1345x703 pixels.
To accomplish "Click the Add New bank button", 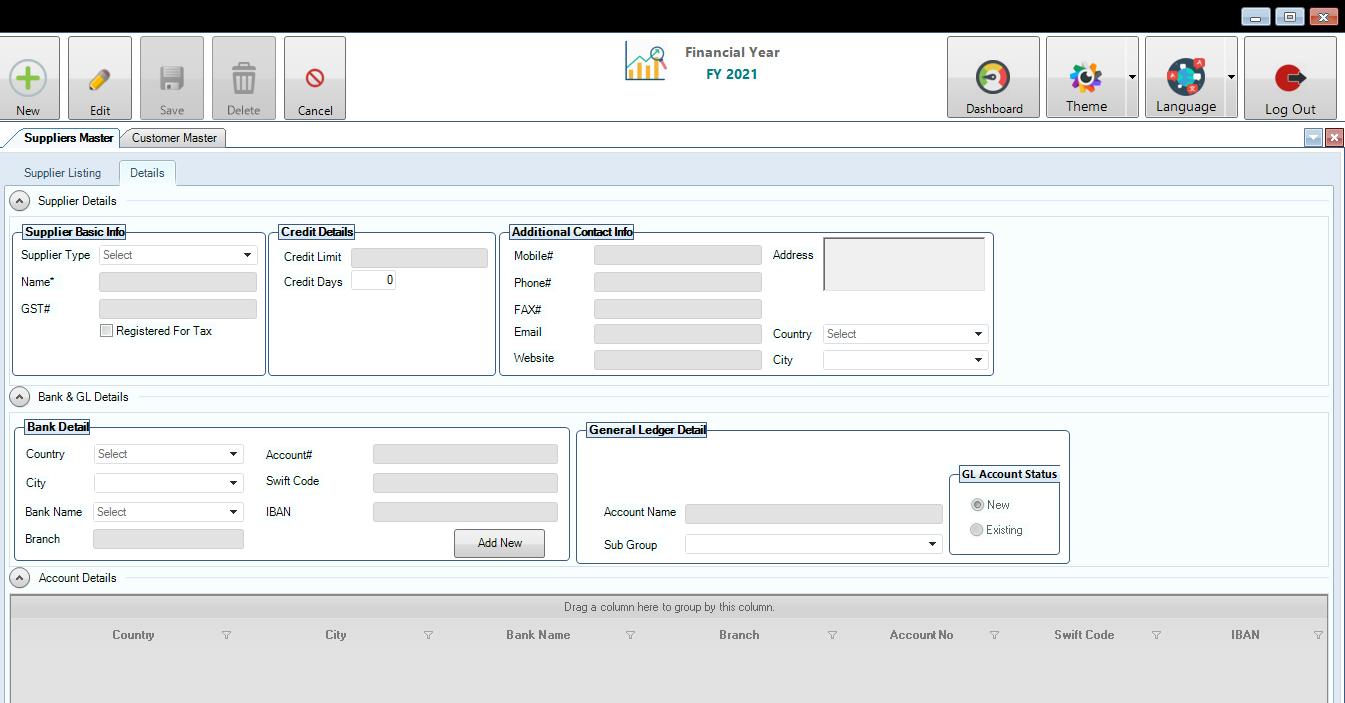I will 499,543.
